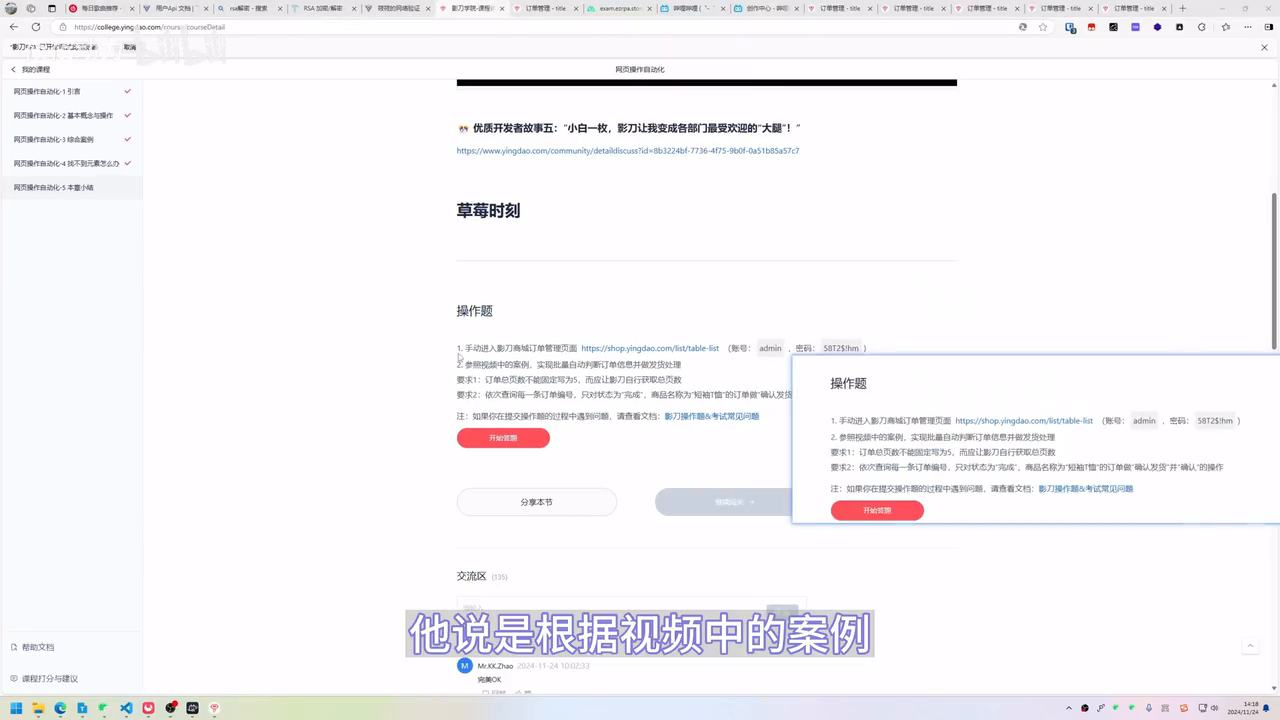The width and height of the screenshot is (1280, 720).
Task: Switch to the rsa解密 - 搜索 tab
Action: point(249,8)
